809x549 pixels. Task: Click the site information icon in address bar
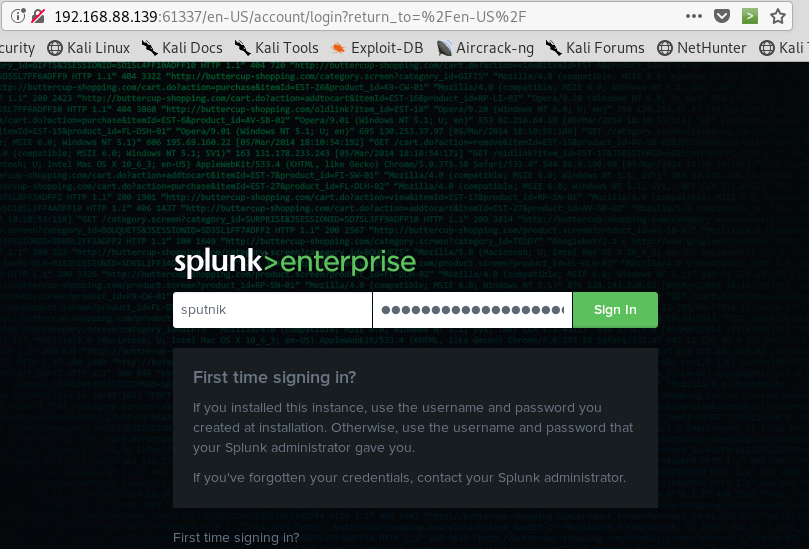[x=18, y=16]
